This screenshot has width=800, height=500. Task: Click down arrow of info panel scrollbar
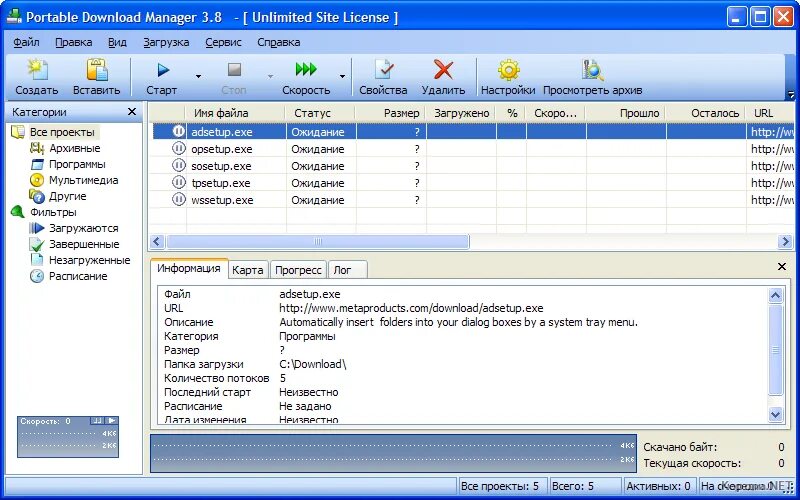pos(776,414)
